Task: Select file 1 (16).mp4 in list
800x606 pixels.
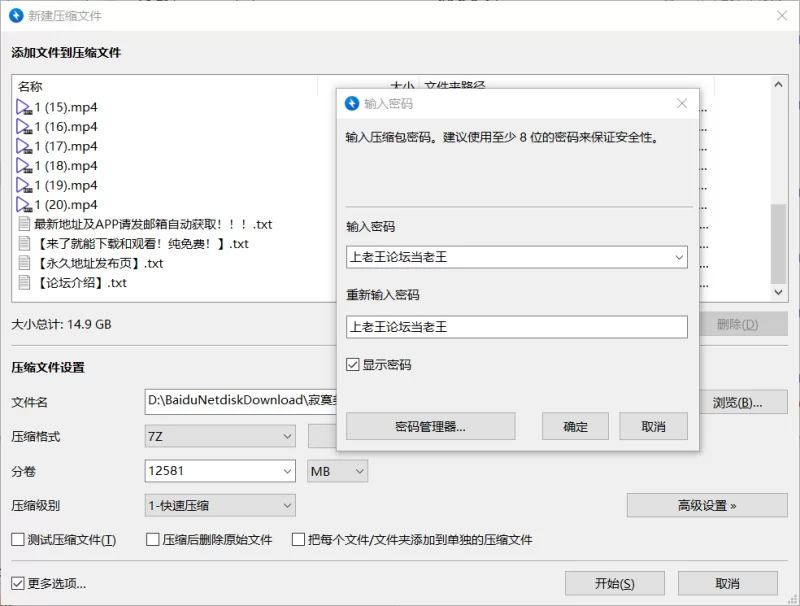Action: pos(66,127)
